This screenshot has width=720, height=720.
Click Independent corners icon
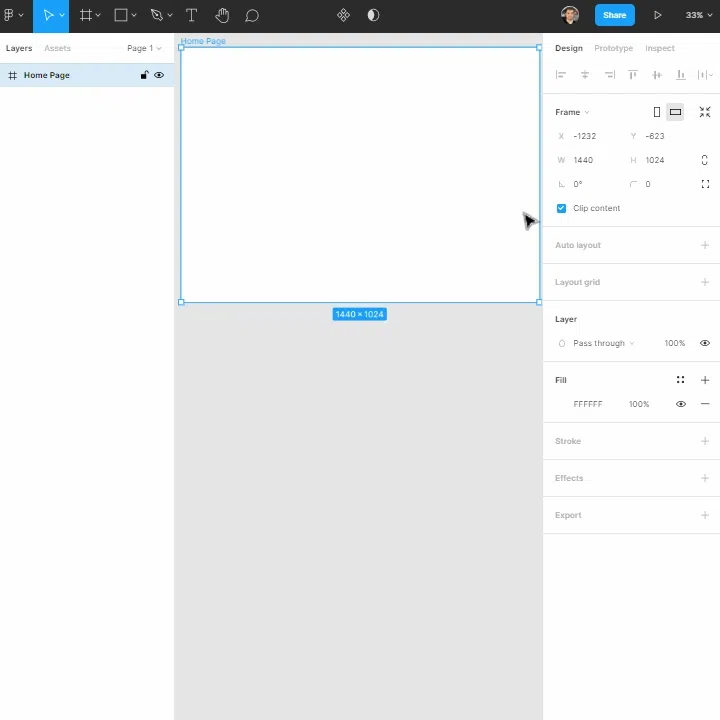click(705, 184)
